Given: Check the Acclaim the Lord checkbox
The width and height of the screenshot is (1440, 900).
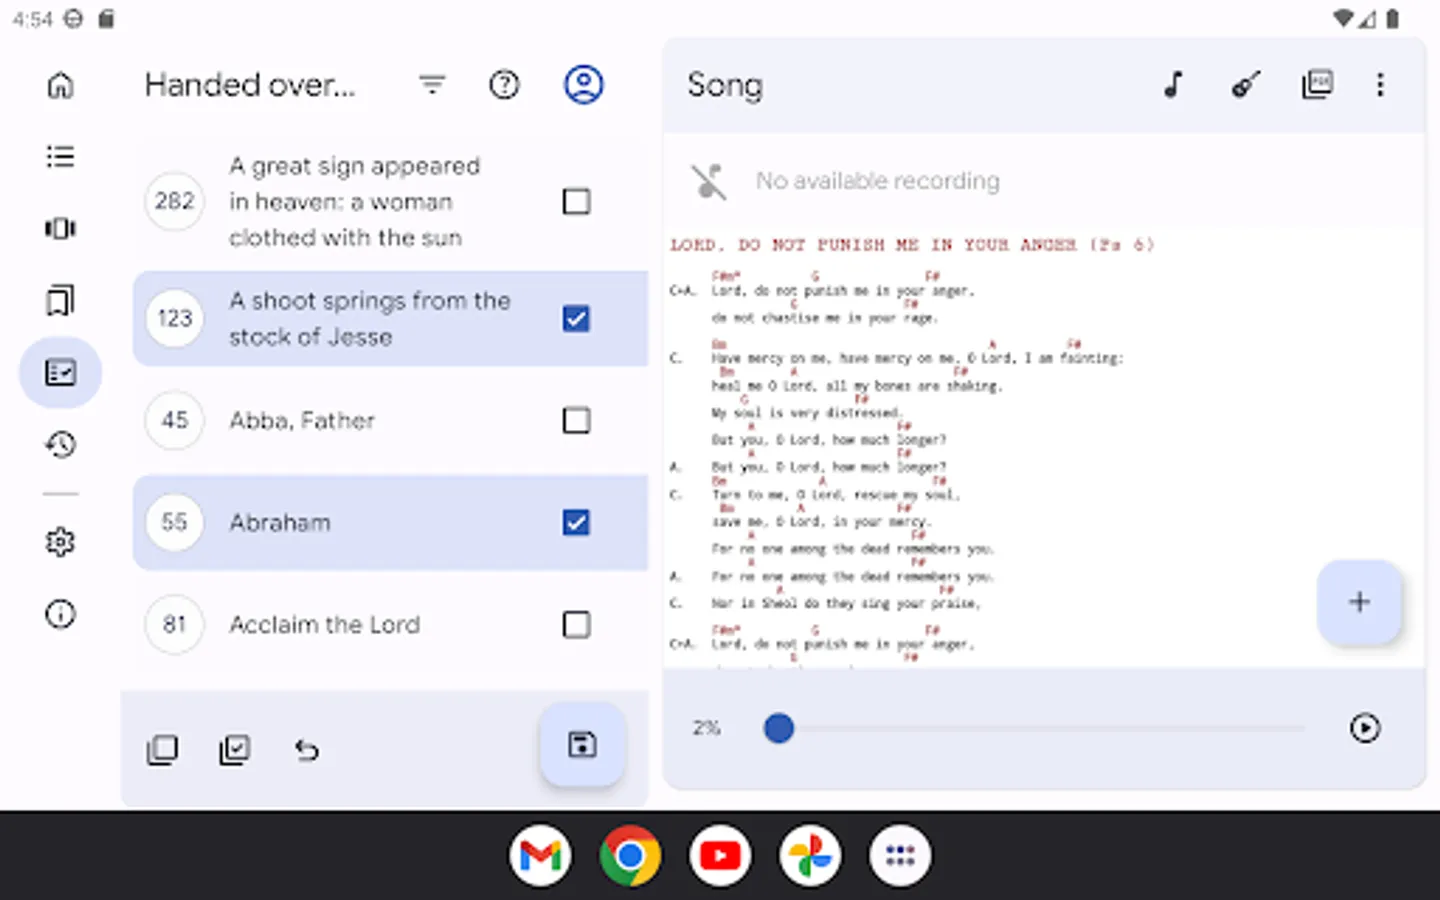Looking at the screenshot, I should [x=576, y=625].
